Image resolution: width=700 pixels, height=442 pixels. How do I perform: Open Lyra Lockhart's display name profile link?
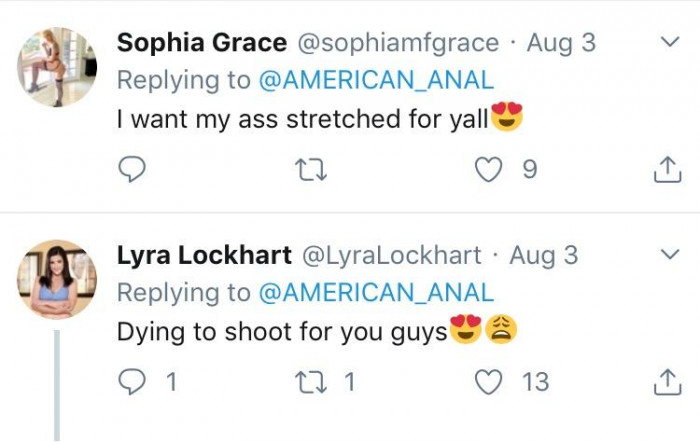coord(203,255)
